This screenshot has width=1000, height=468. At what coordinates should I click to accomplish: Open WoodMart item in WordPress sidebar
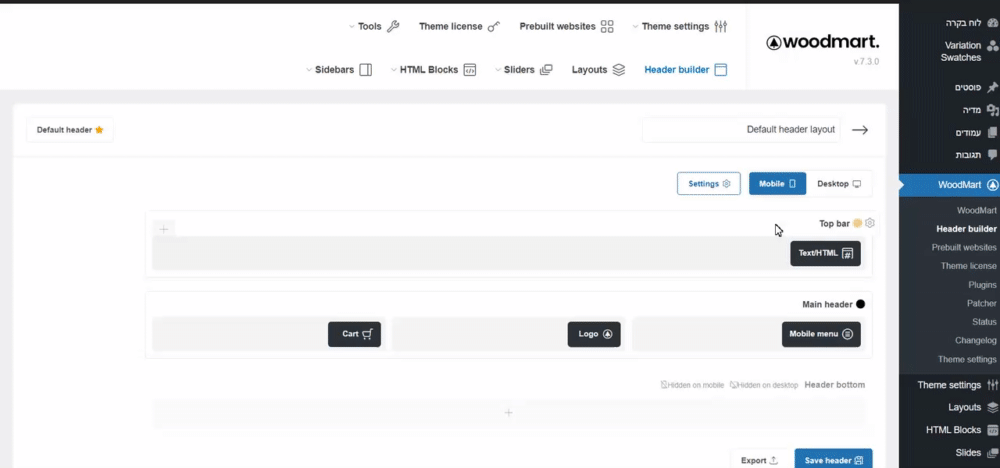click(x=950, y=185)
